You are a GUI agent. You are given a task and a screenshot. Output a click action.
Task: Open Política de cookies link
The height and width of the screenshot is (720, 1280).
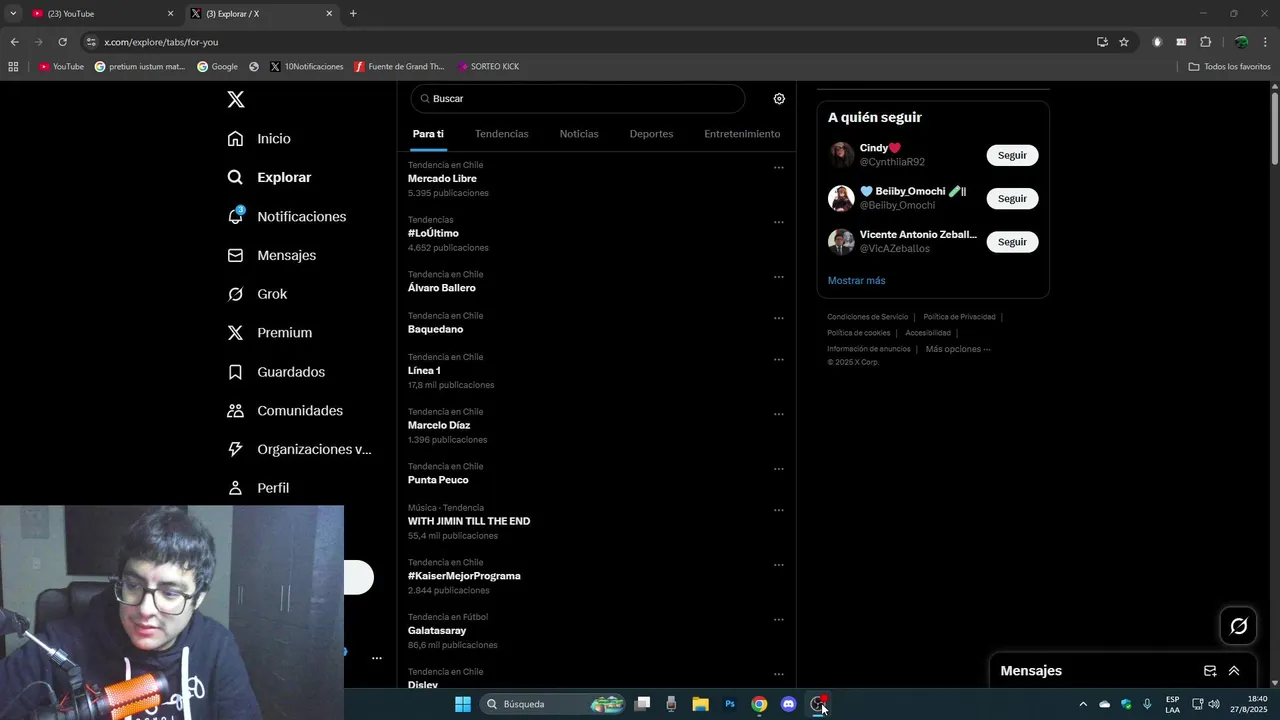click(858, 333)
